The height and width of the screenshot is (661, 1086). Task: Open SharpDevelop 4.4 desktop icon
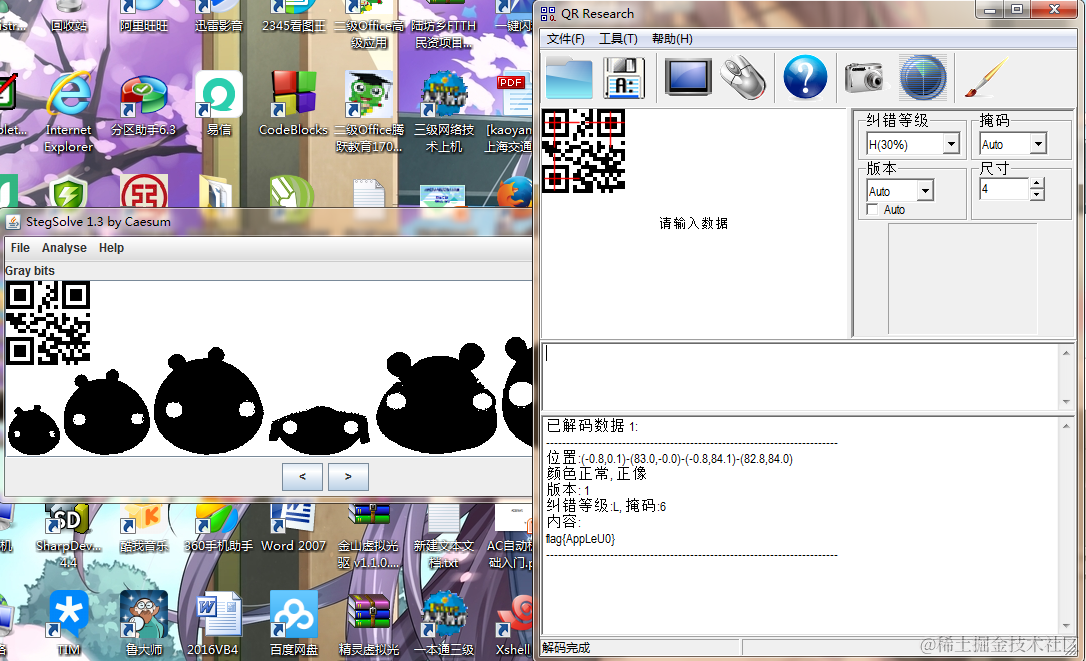[x=68, y=537]
